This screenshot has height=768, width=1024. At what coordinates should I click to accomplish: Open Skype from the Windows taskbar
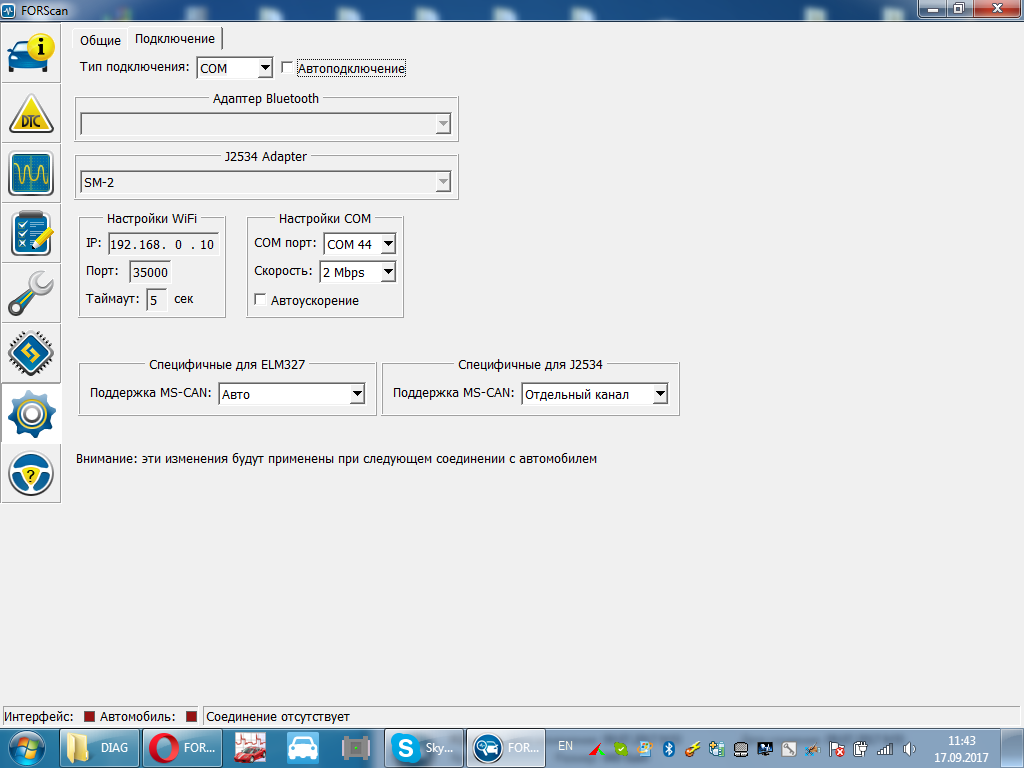coord(424,747)
